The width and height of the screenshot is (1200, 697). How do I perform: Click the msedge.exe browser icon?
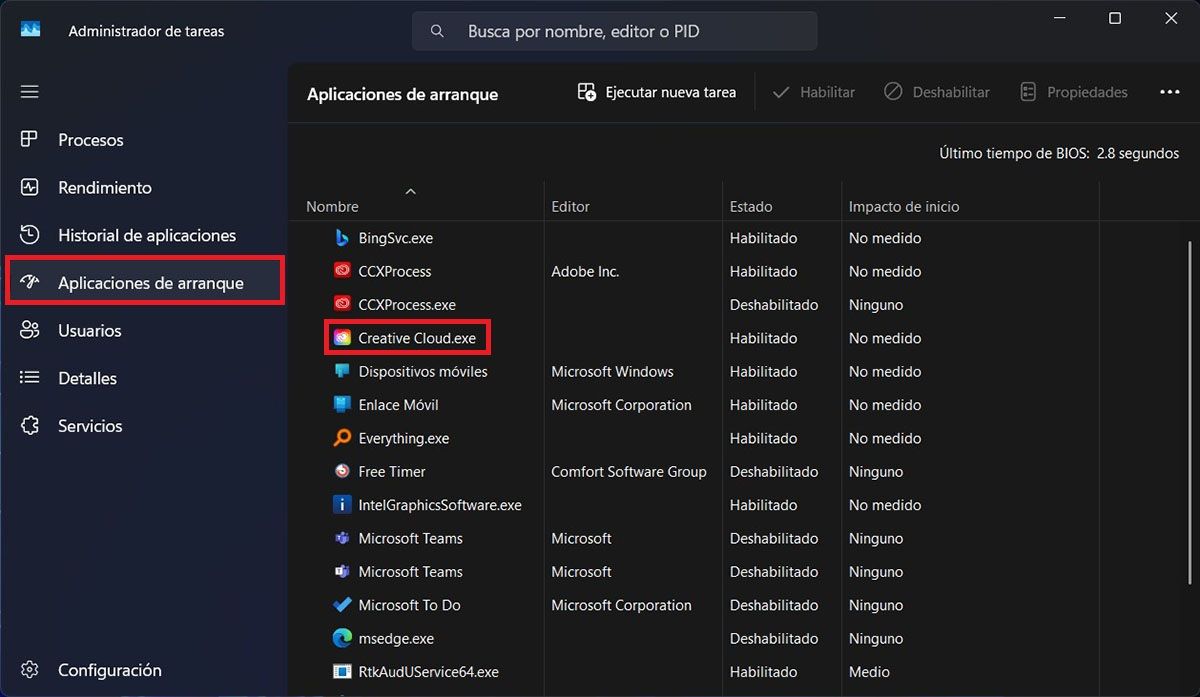[342, 638]
